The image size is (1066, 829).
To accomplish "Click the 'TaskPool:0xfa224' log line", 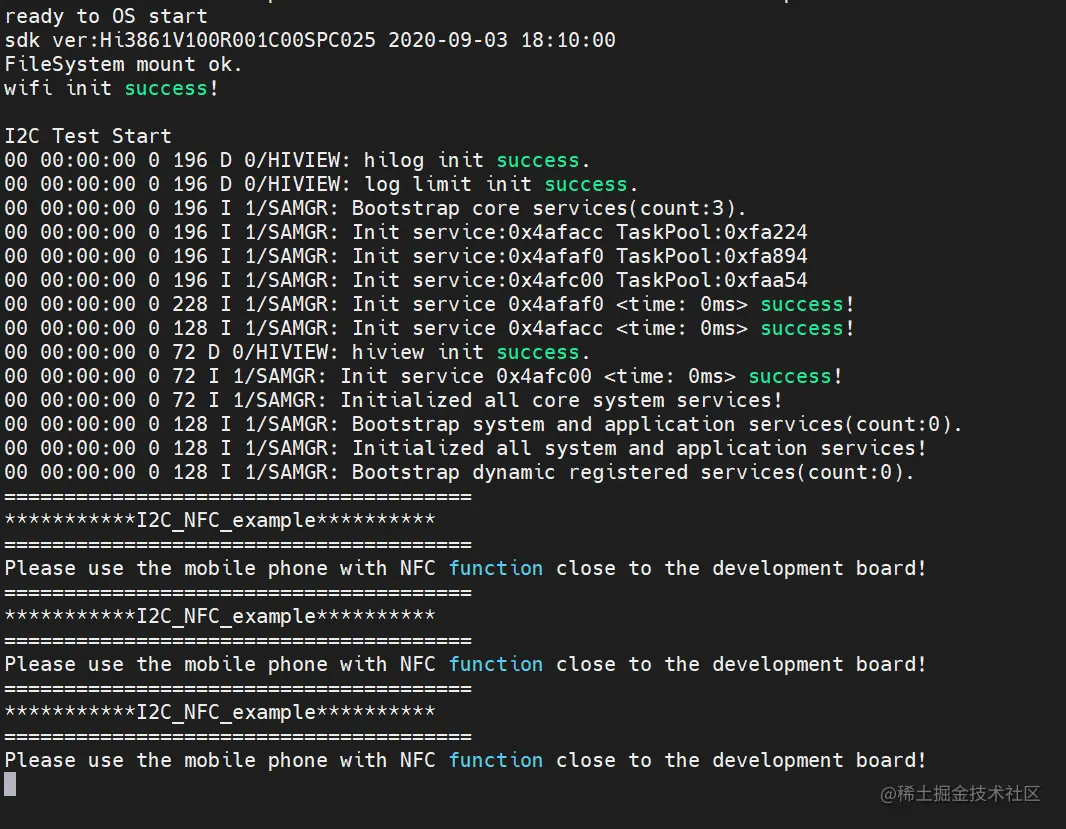I will coord(406,233).
